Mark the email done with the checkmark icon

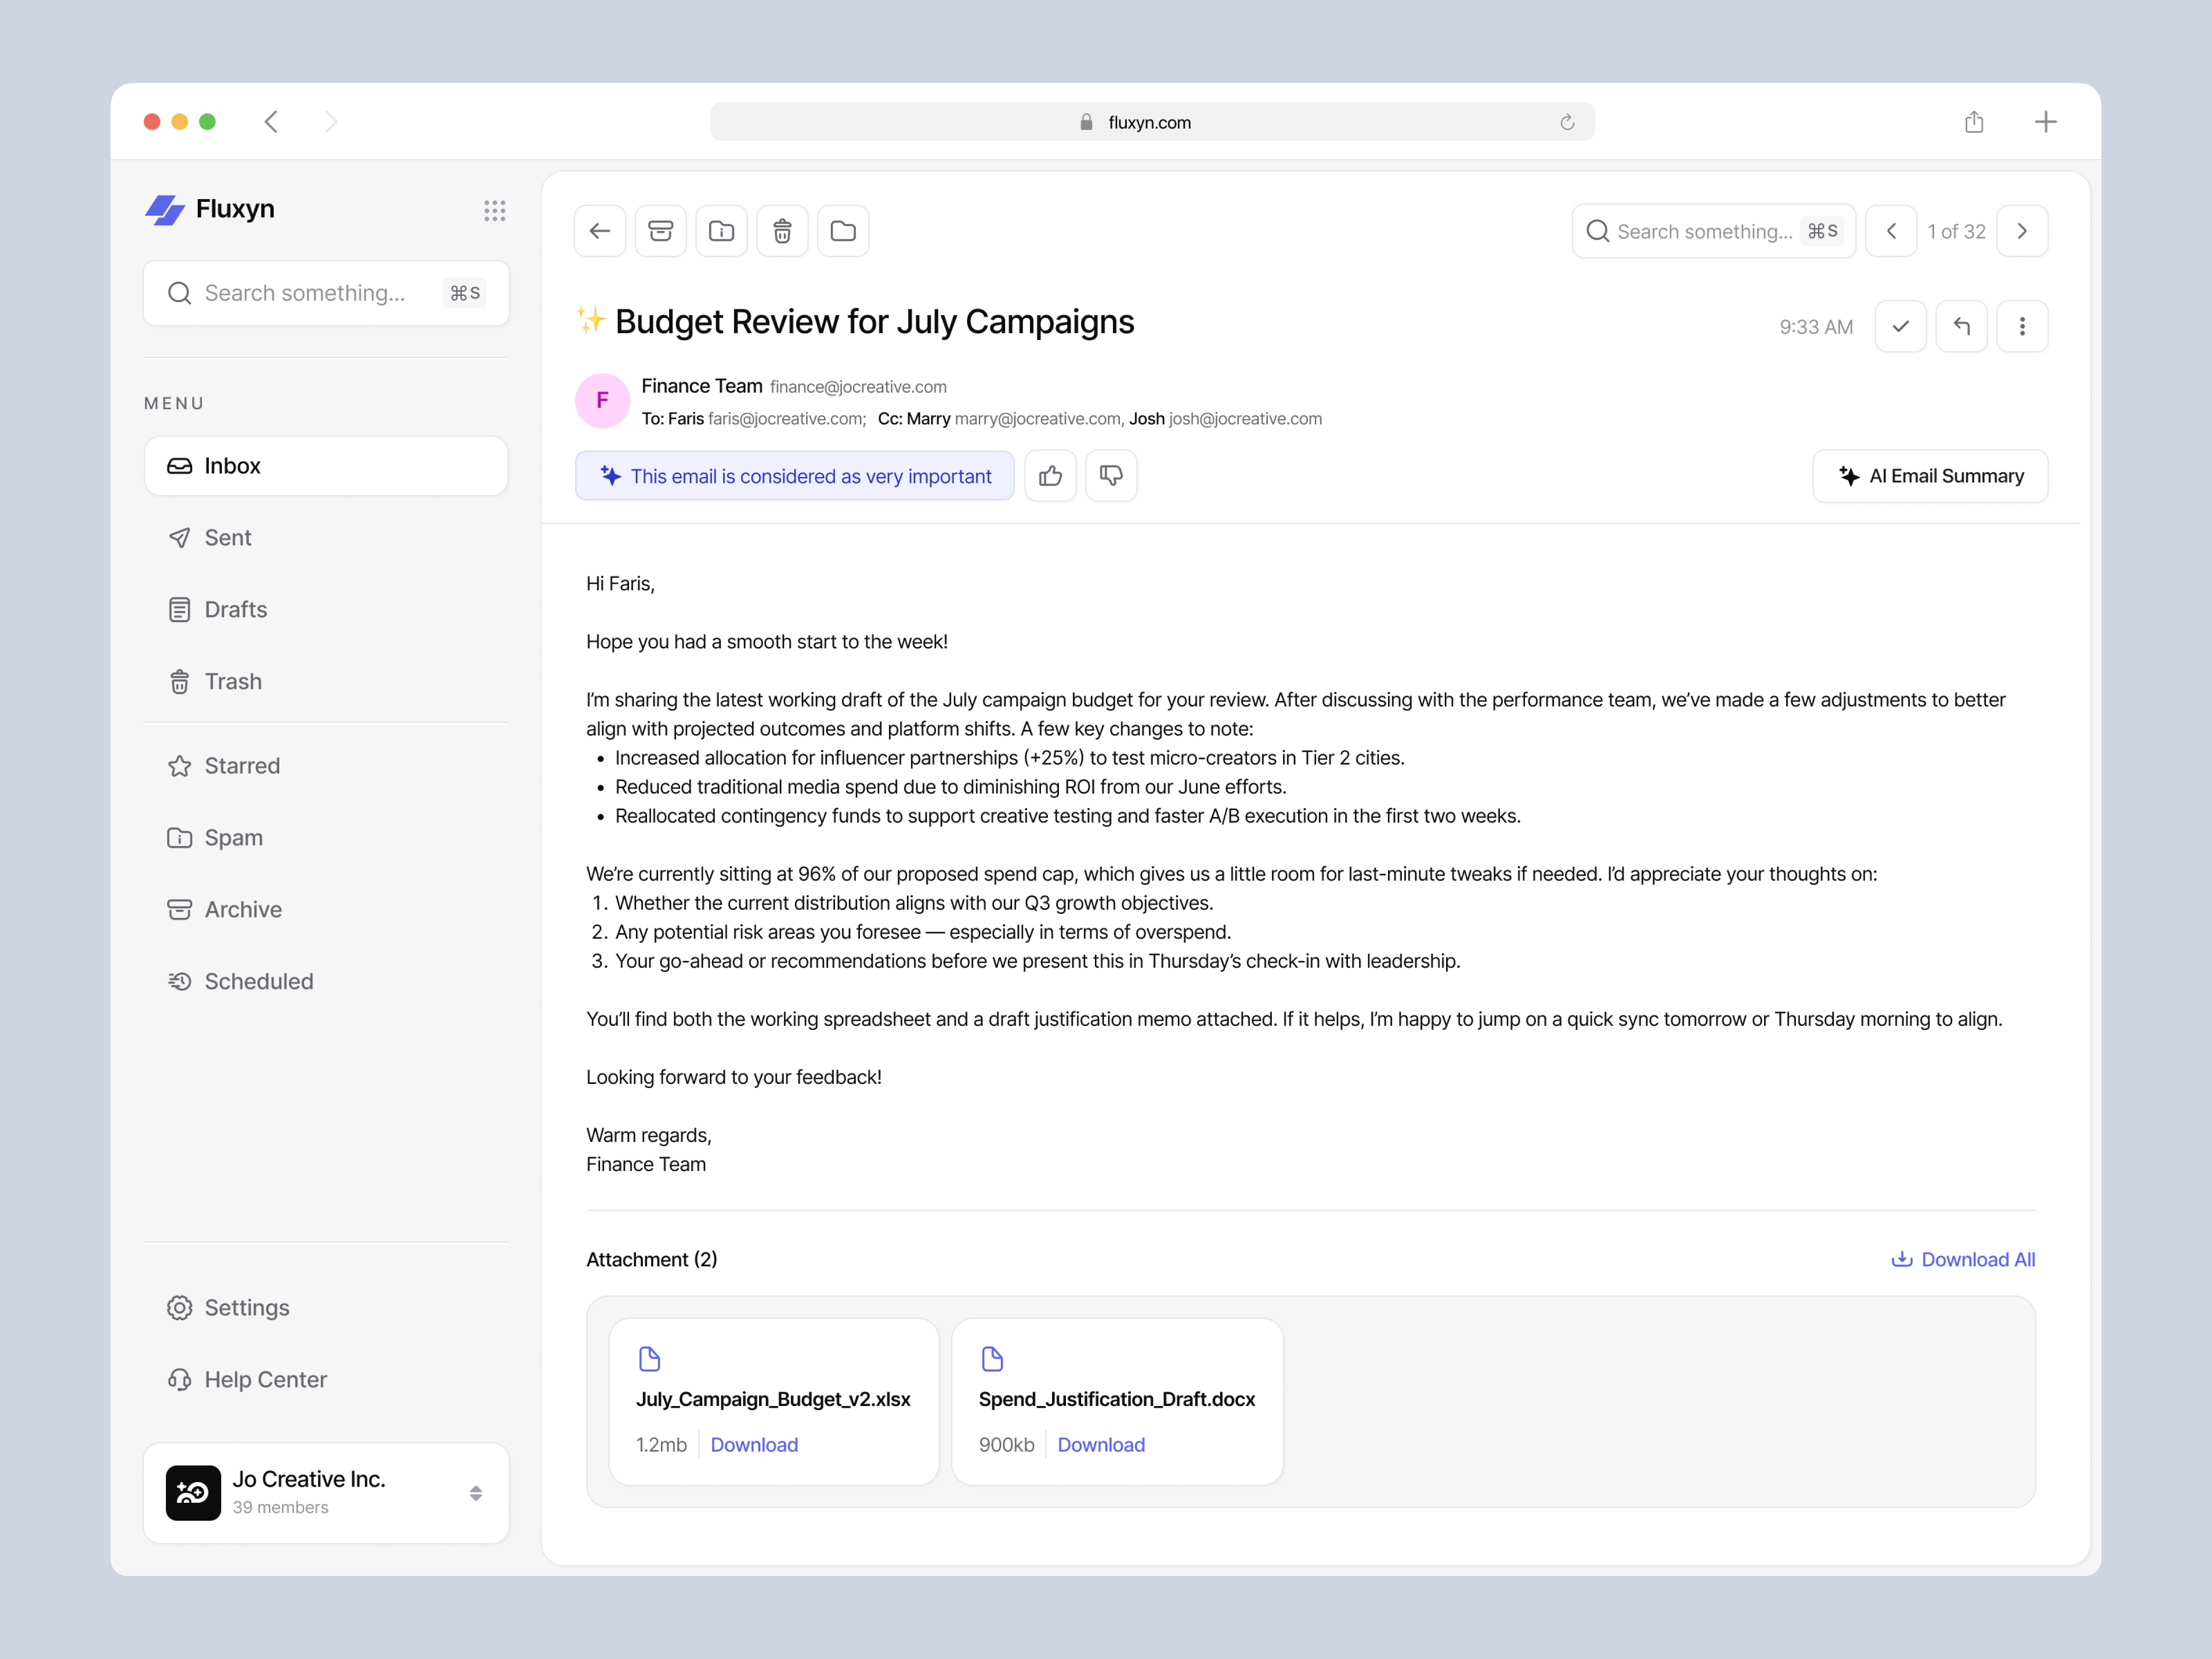point(1900,325)
